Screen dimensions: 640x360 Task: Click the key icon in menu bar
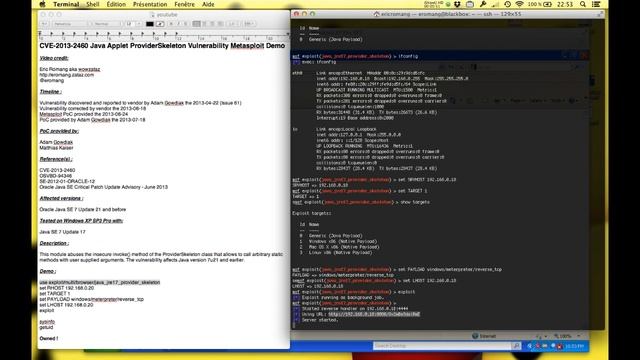pyautogui.click(x=483, y=4)
